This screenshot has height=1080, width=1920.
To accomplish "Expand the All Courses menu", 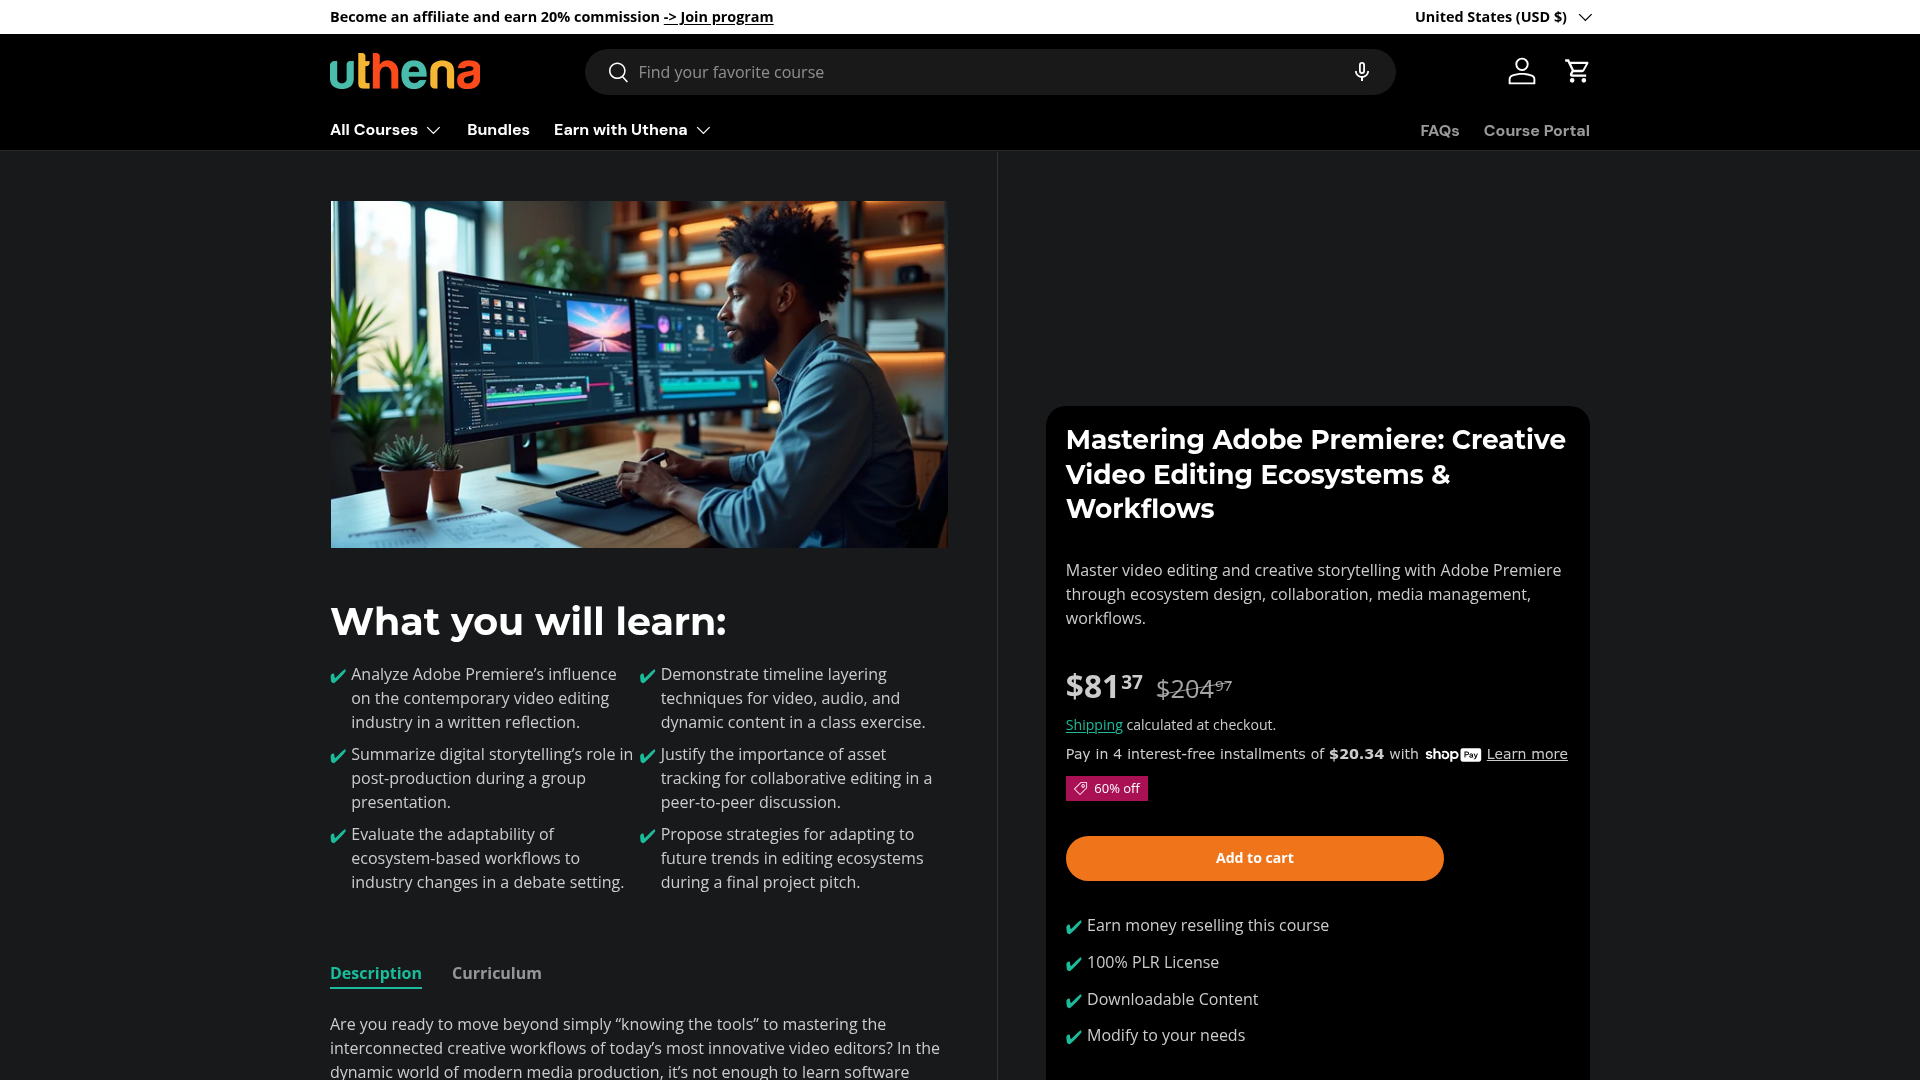I will (x=385, y=130).
